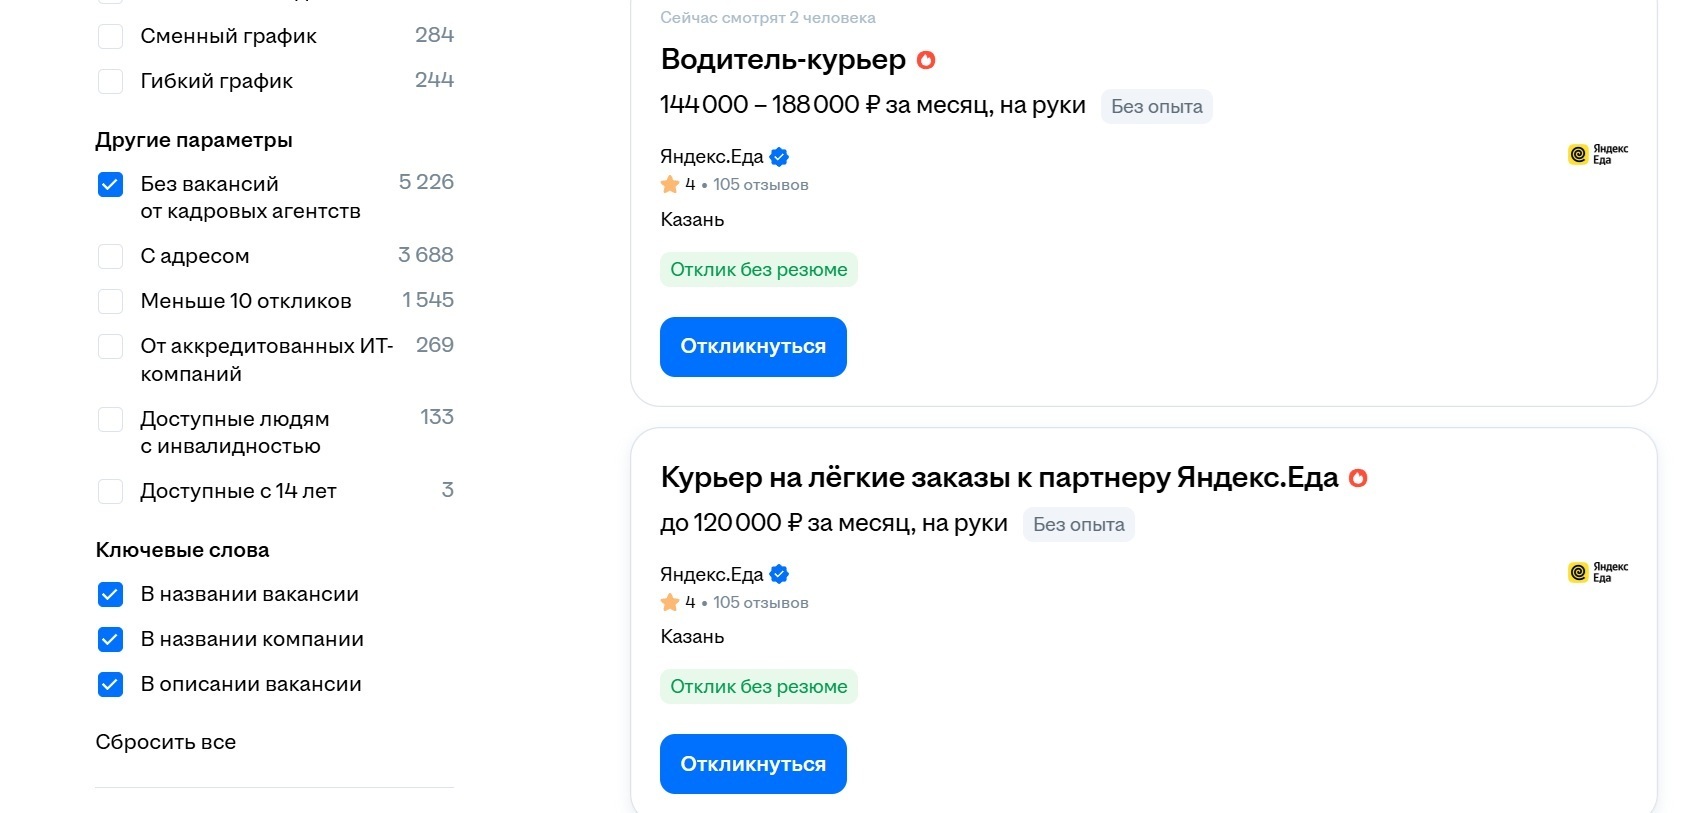Enable the Доступные с 14 лет filter
This screenshot has height=813, width=1687.
110,491
